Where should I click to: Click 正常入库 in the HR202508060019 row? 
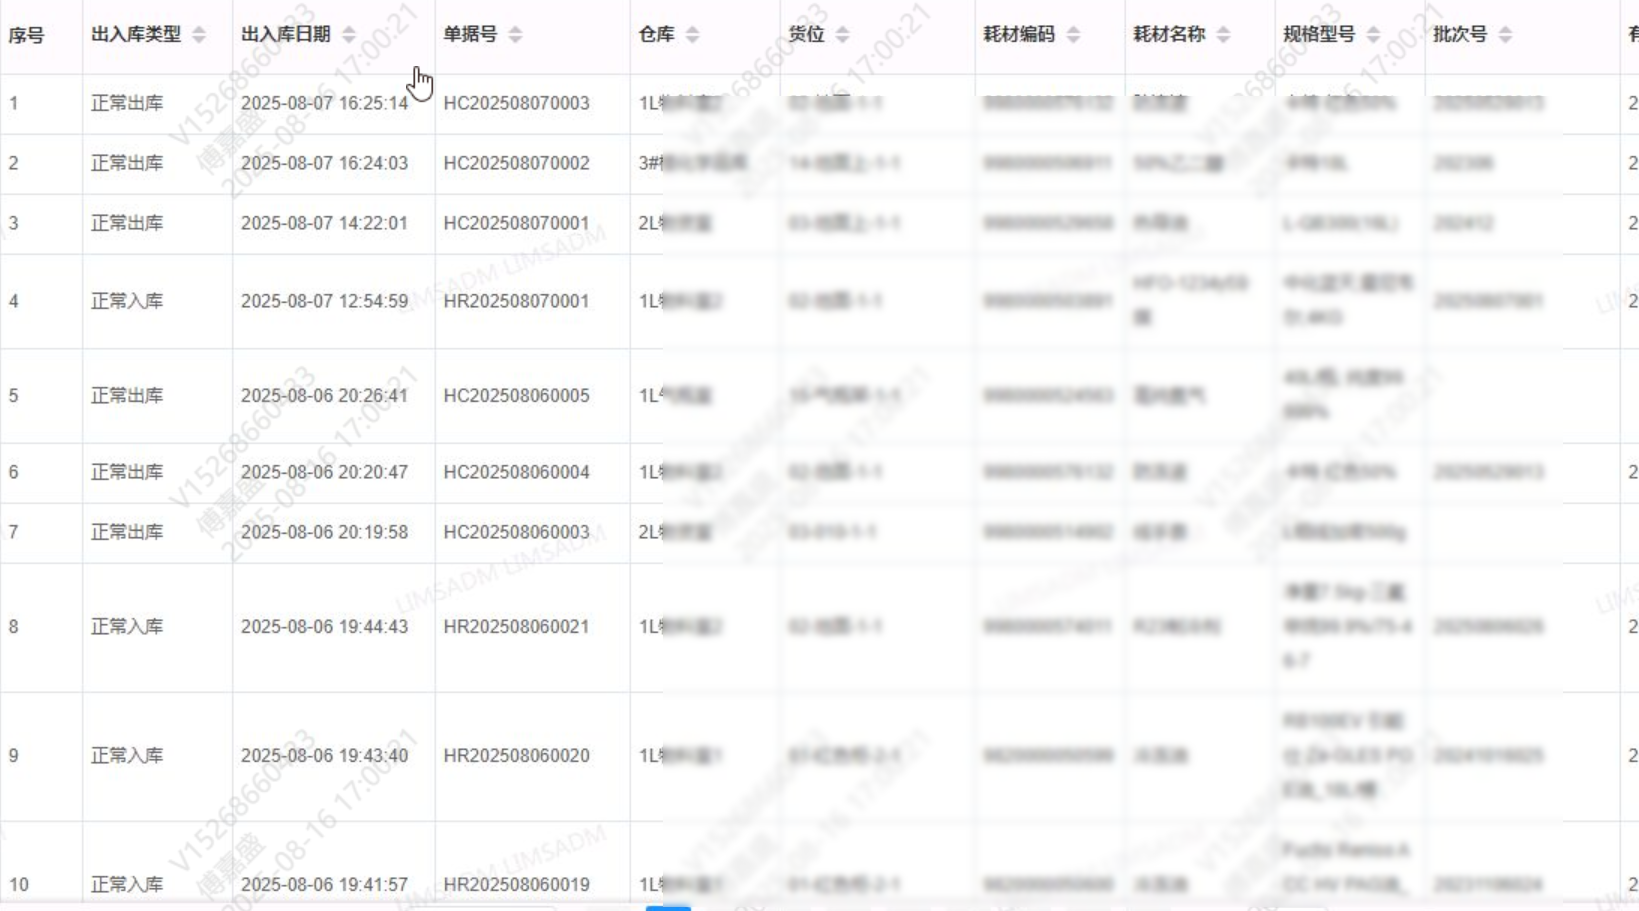[127, 885]
